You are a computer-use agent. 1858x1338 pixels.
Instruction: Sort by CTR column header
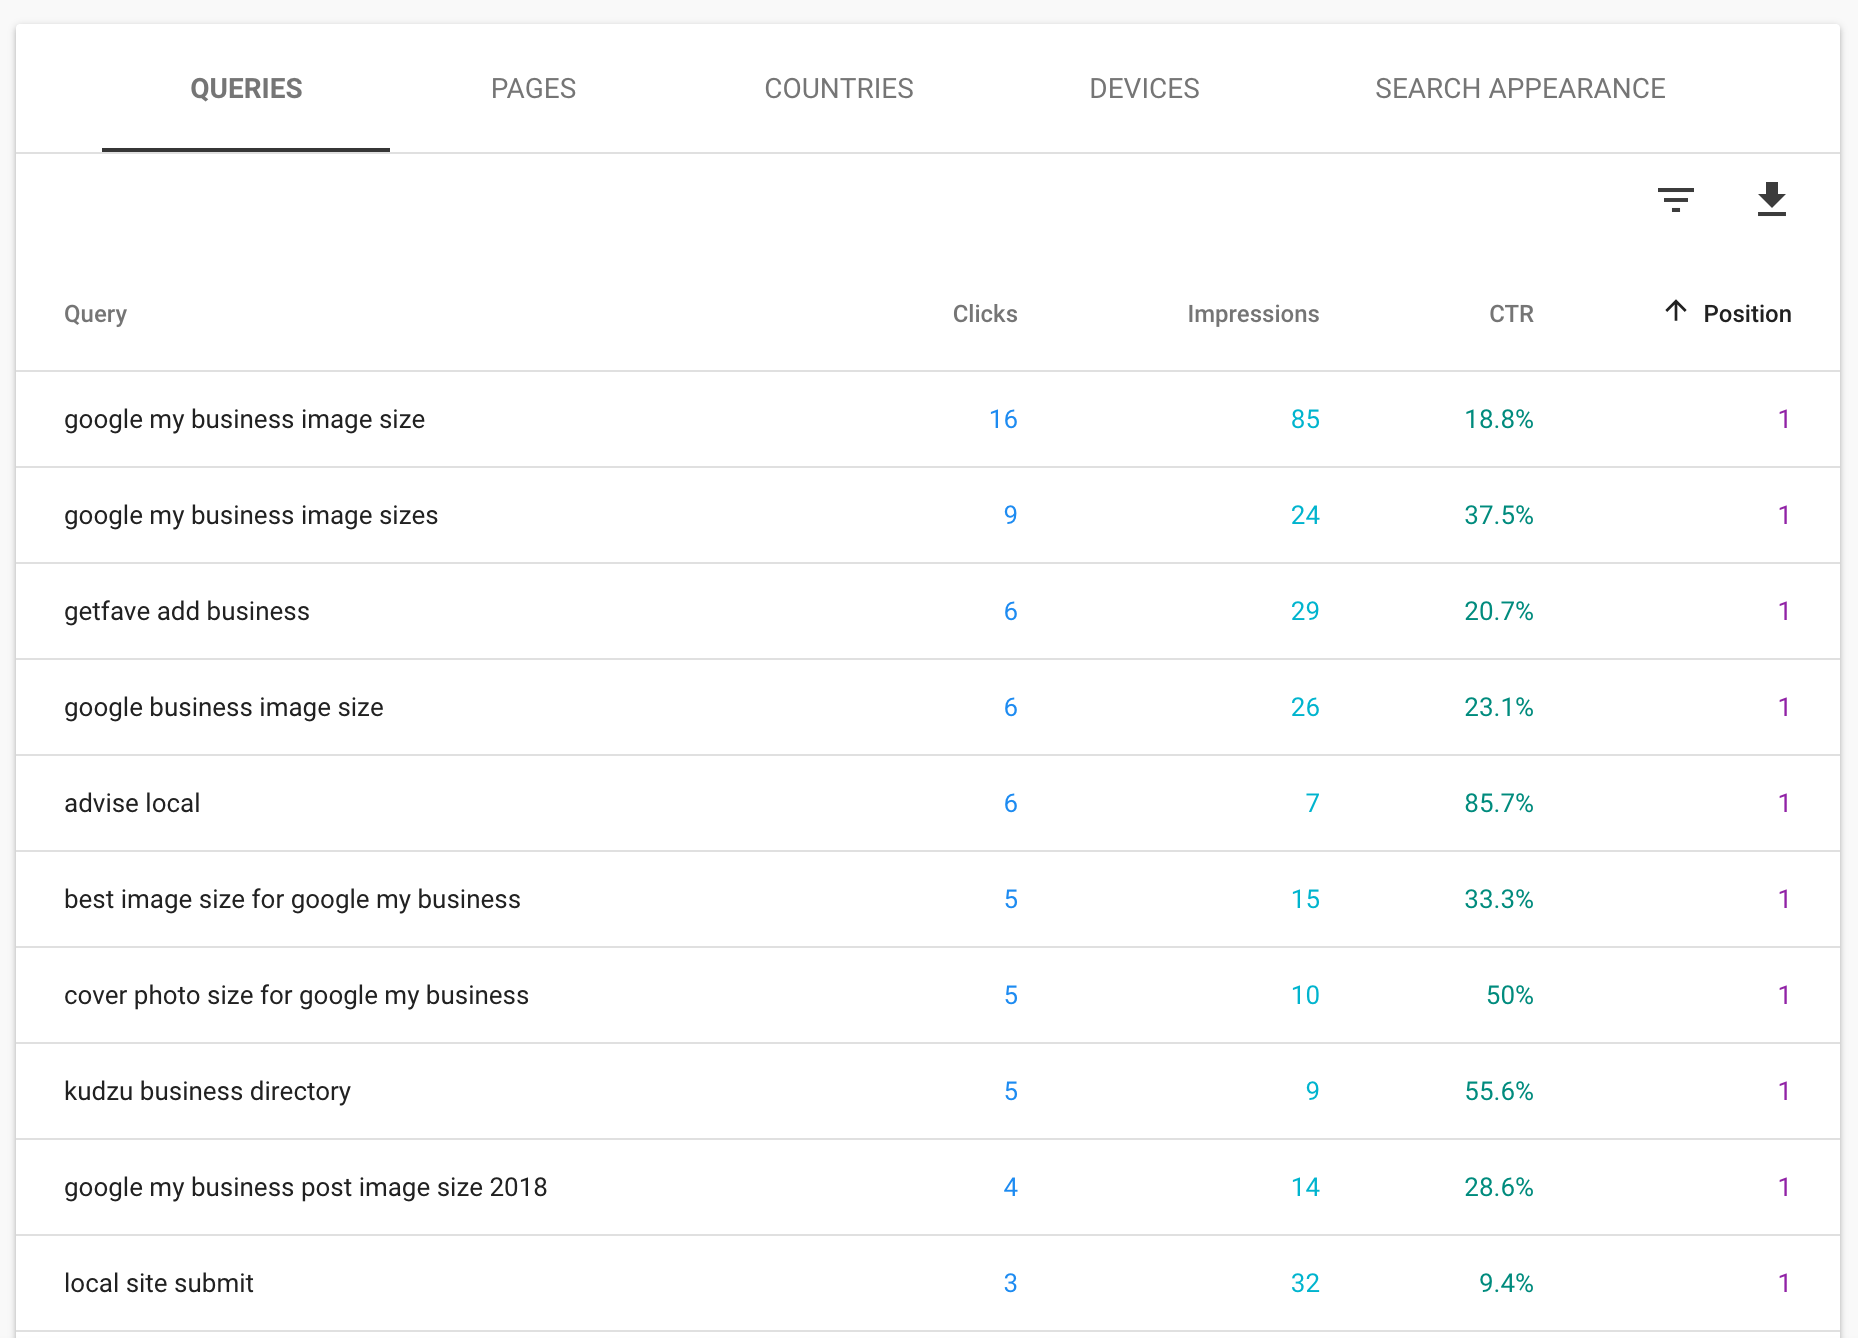1510,314
